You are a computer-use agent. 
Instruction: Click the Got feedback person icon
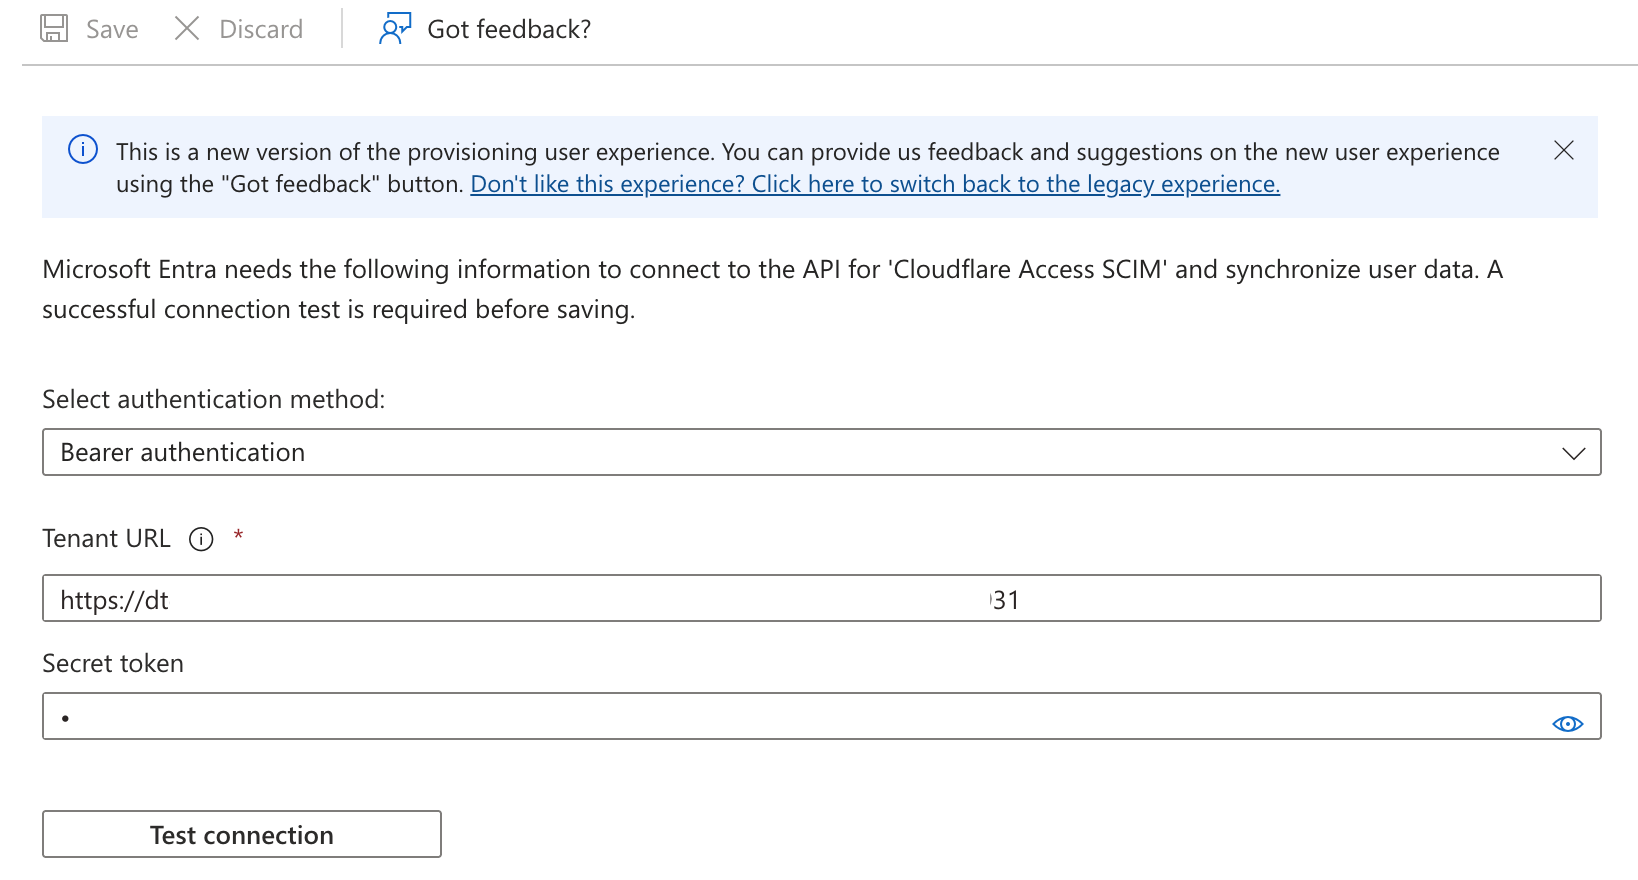[x=395, y=28]
